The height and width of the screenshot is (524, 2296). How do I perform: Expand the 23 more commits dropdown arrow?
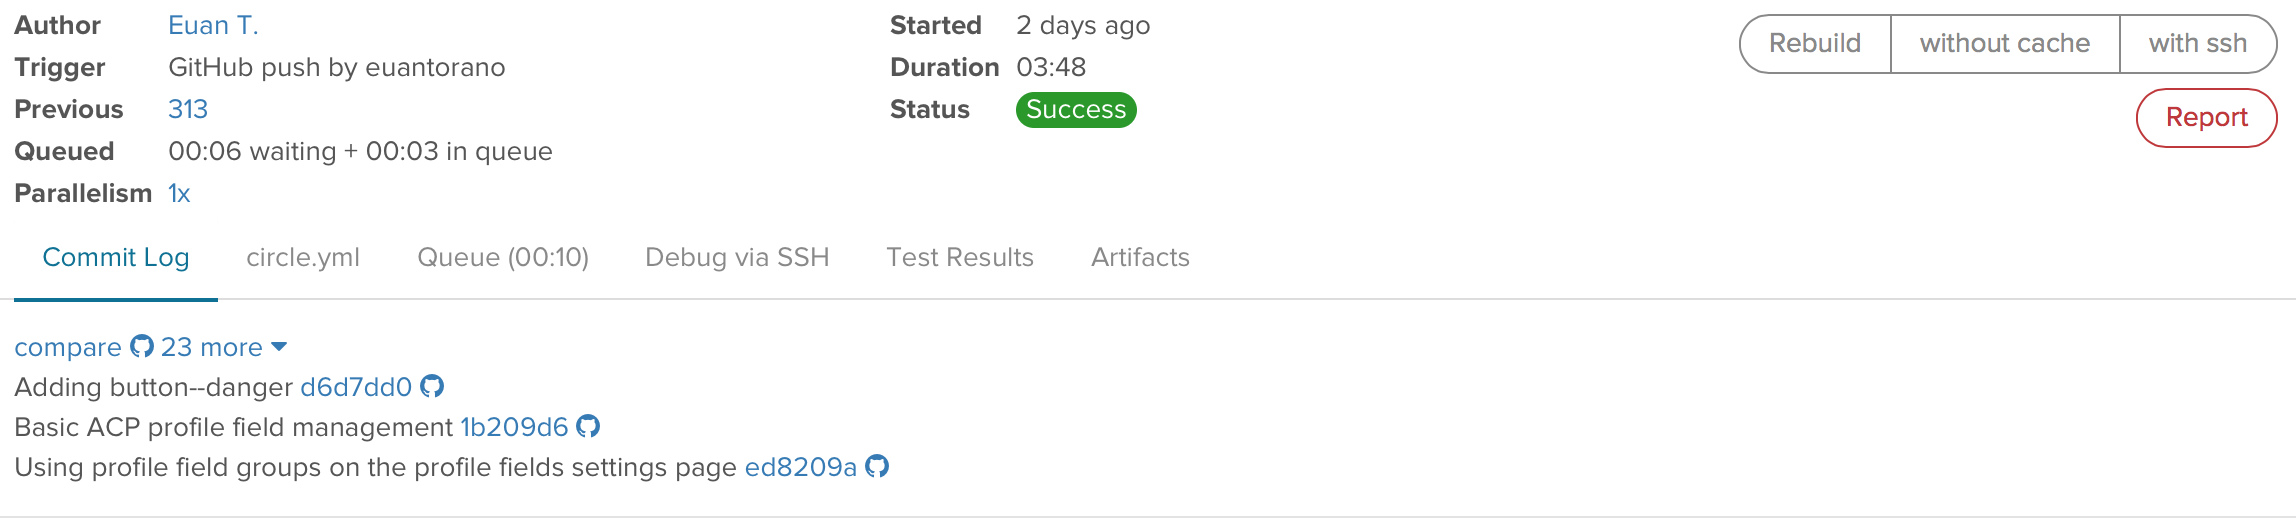(279, 347)
